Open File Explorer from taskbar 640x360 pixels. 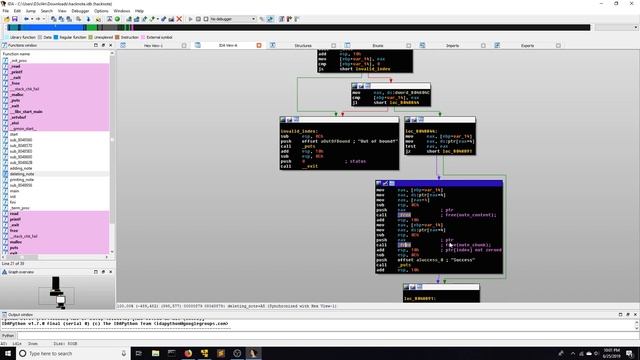point(155,353)
